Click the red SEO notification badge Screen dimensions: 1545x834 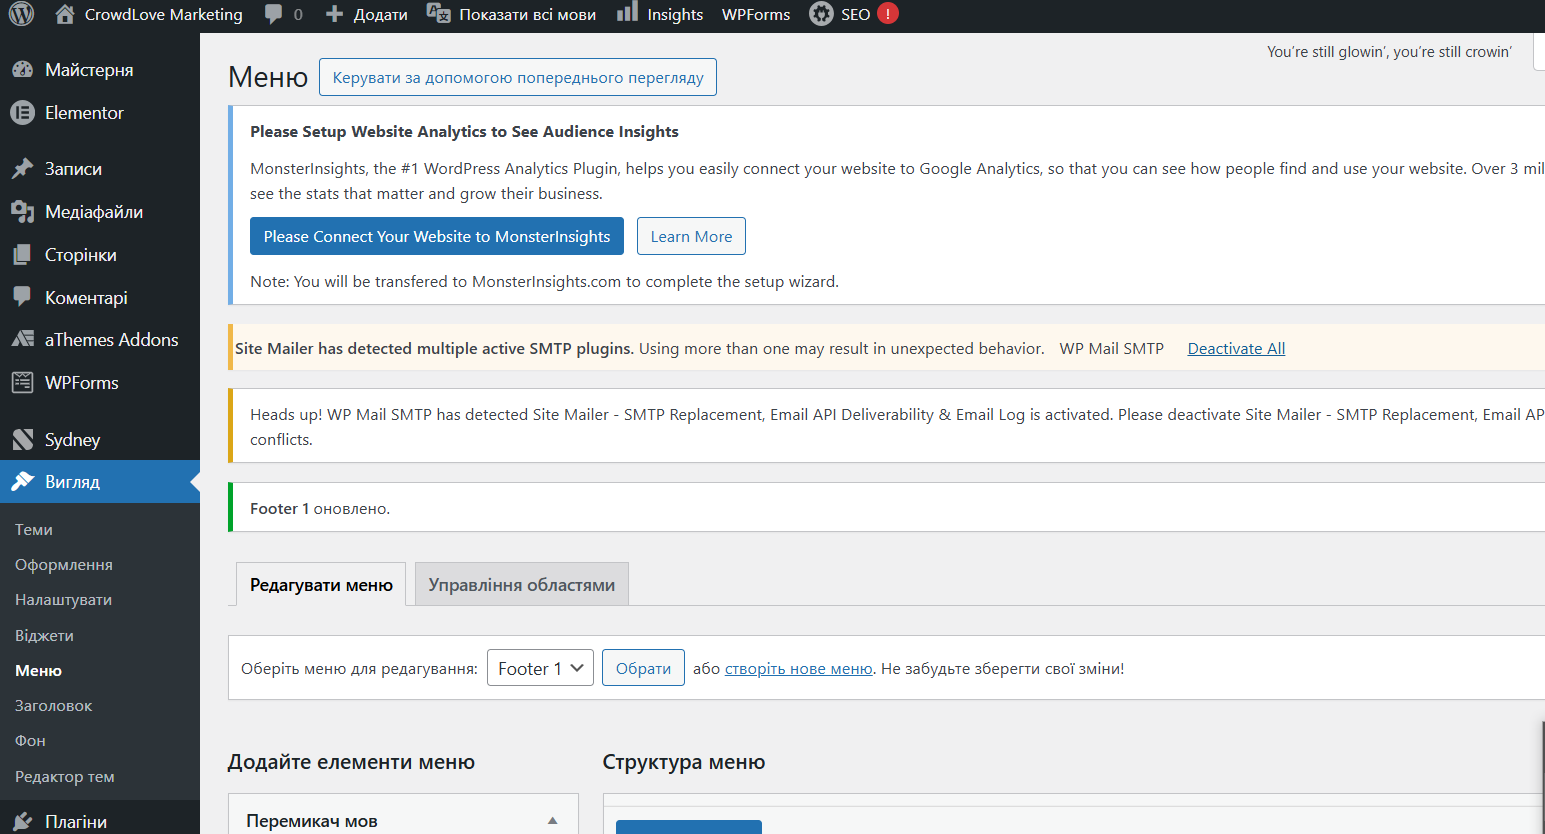click(x=887, y=14)
